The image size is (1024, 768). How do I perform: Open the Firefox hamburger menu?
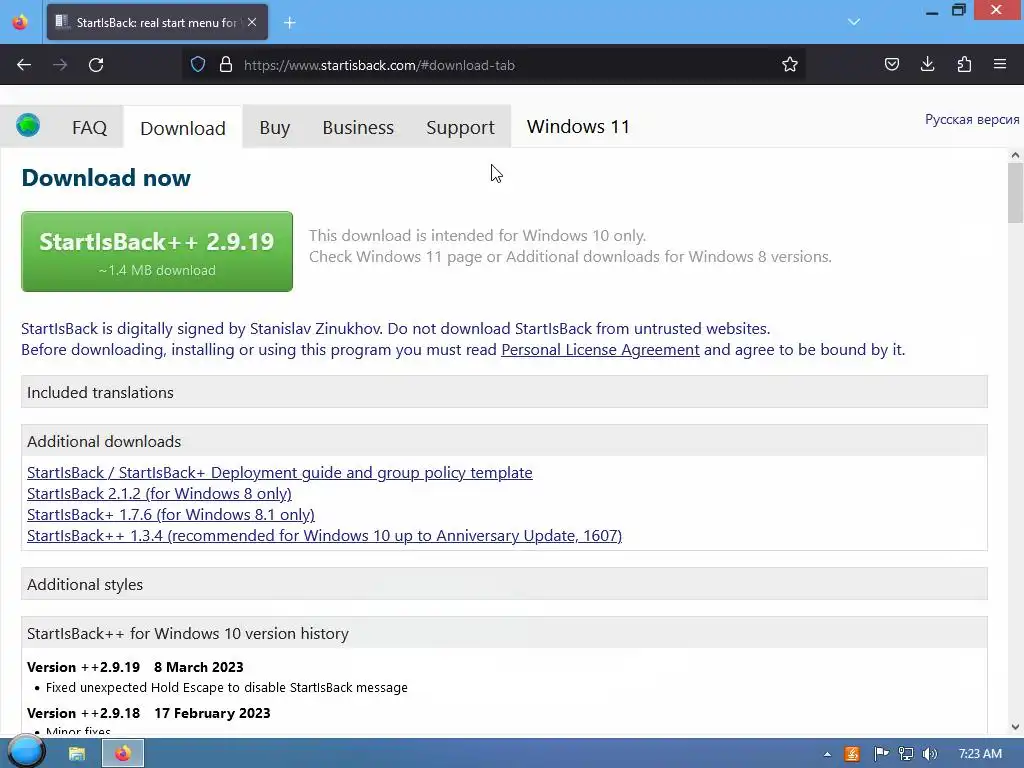point(1000,65)
